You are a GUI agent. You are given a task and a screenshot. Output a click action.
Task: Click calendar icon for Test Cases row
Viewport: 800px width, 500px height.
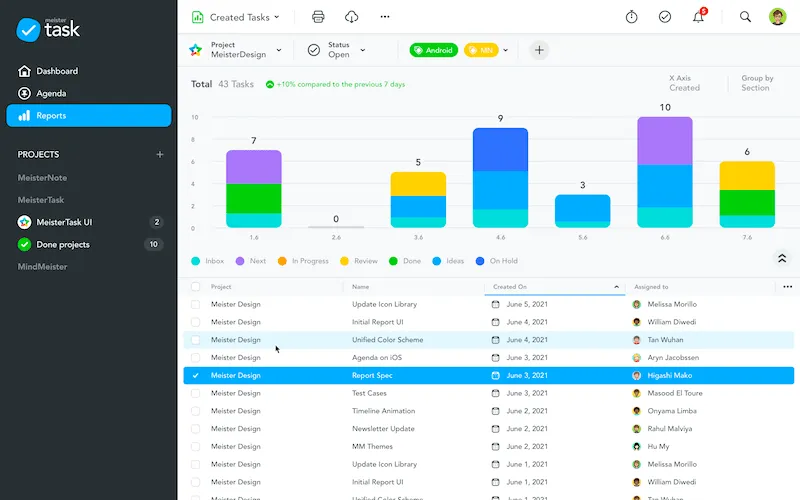[495, 393]
